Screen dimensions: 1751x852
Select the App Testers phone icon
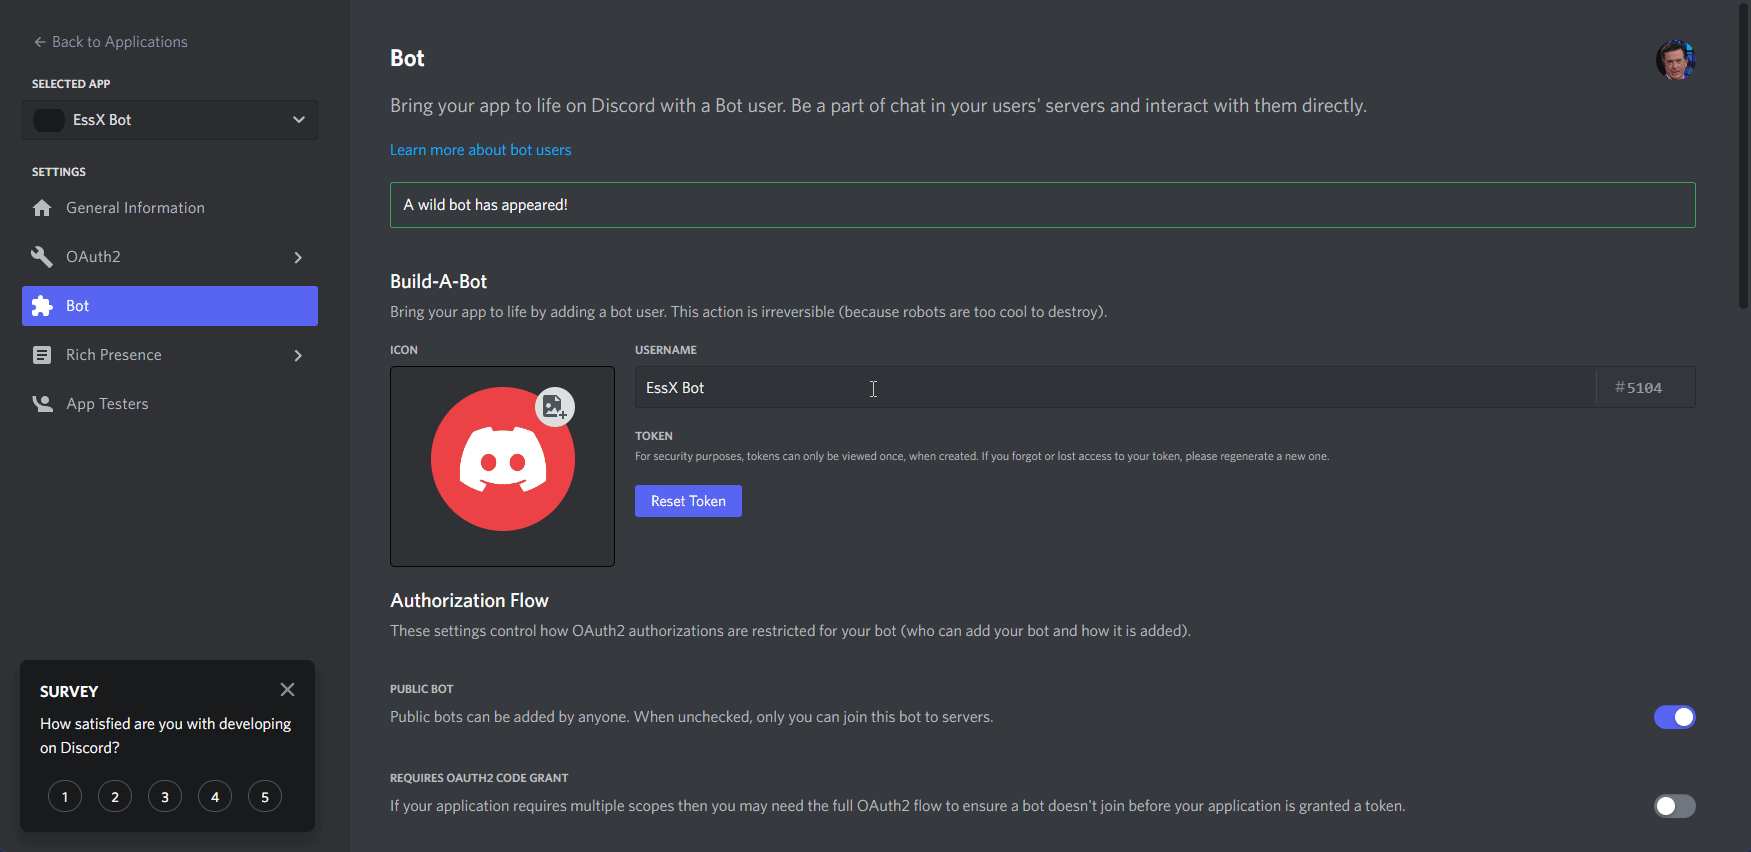[42, 403]
